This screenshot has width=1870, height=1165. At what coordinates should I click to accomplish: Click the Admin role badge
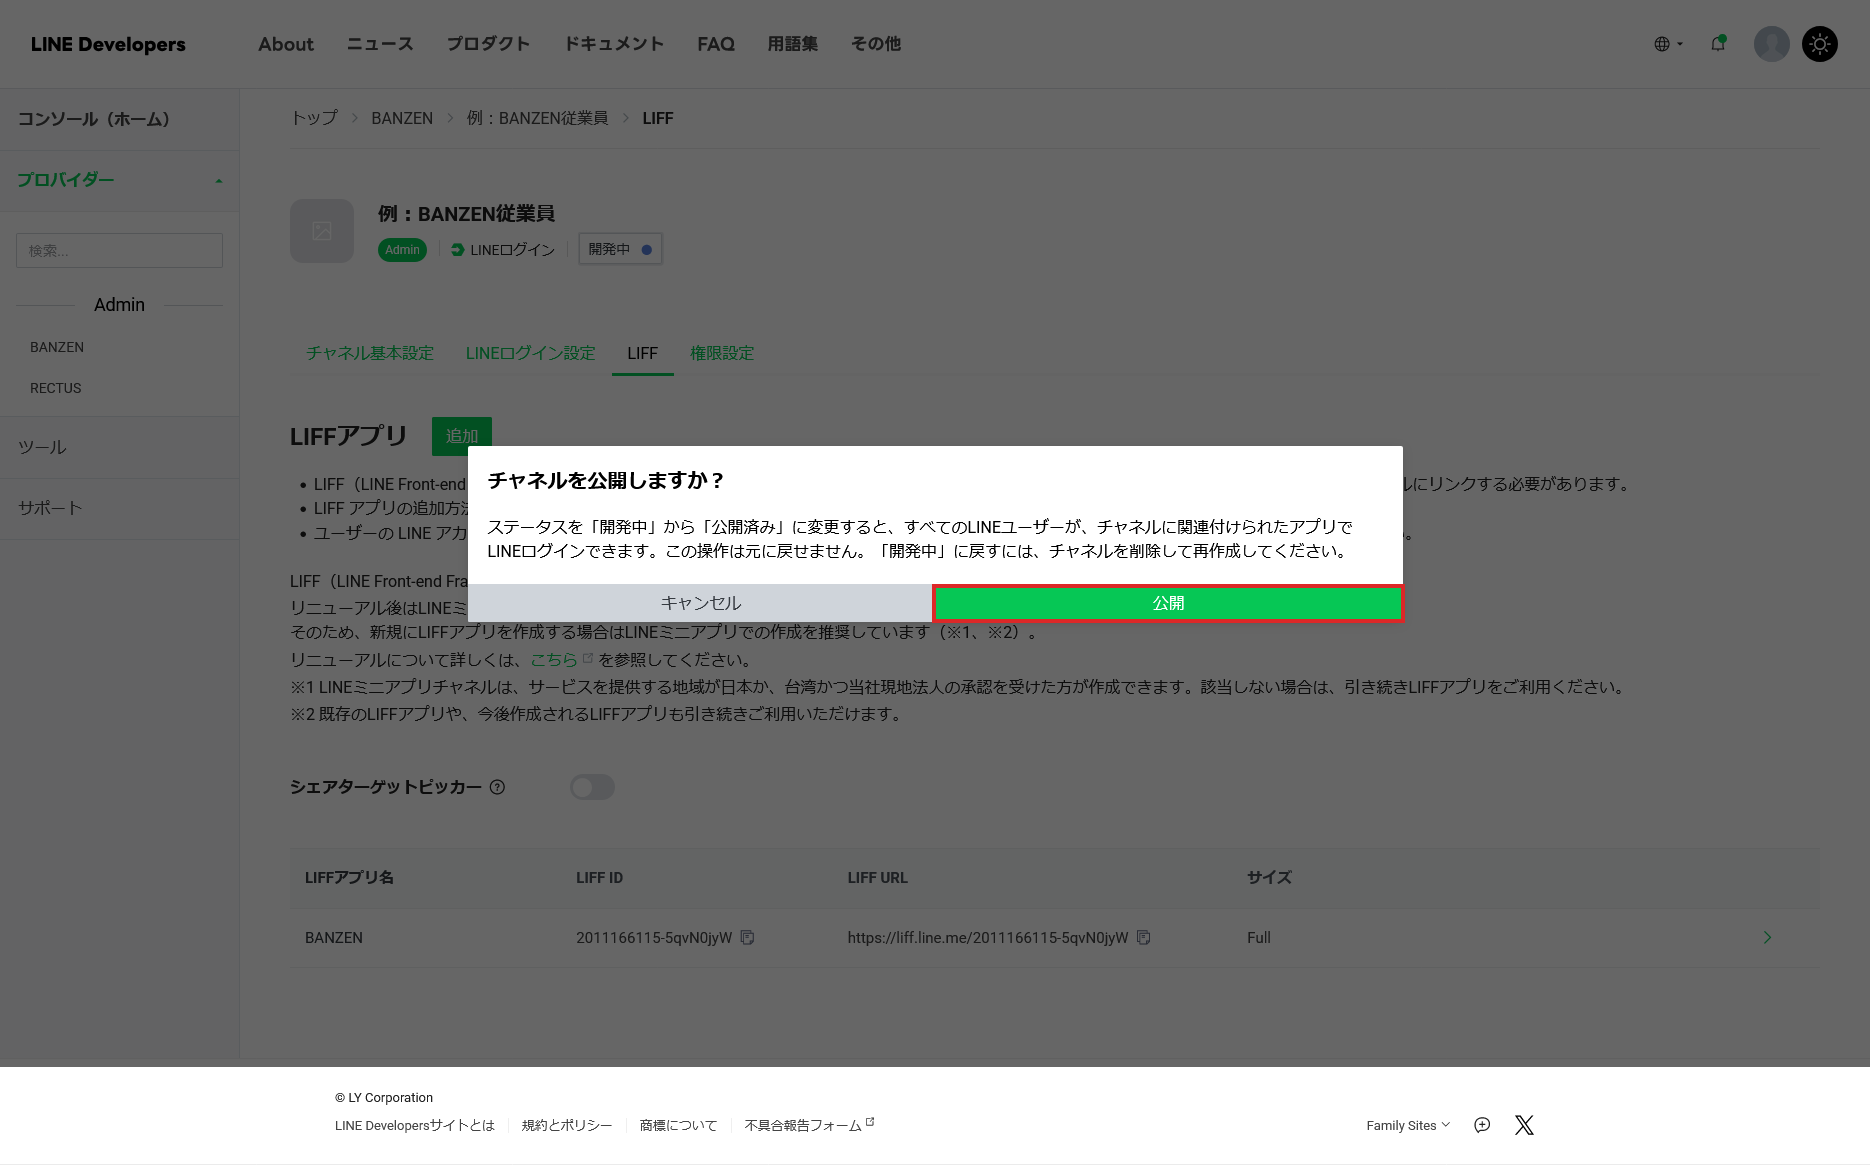pyautogui.click(x=402, y=250)
